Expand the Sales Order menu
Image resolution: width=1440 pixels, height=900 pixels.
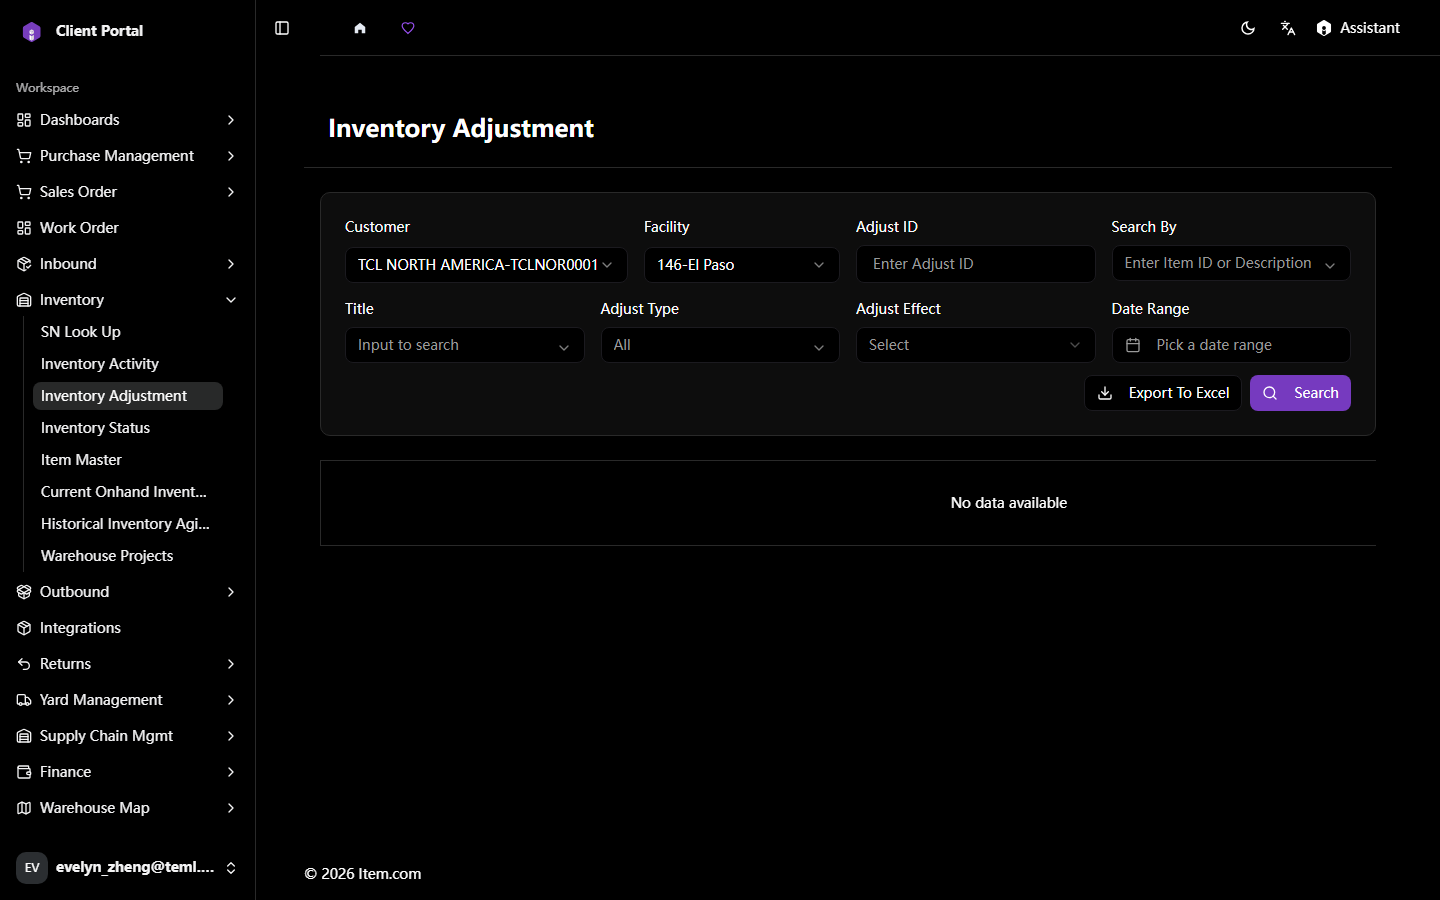tap(127, 192)
